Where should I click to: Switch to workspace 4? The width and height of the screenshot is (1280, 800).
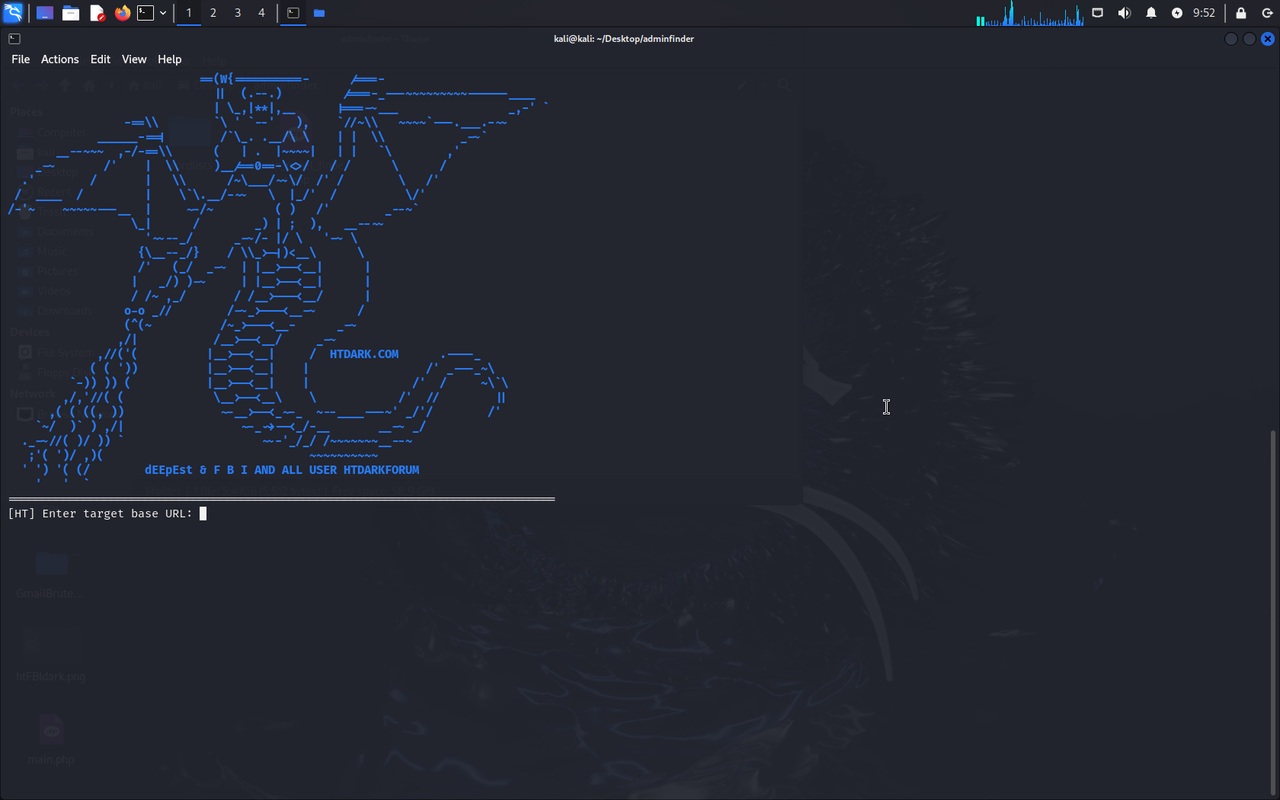261,13
